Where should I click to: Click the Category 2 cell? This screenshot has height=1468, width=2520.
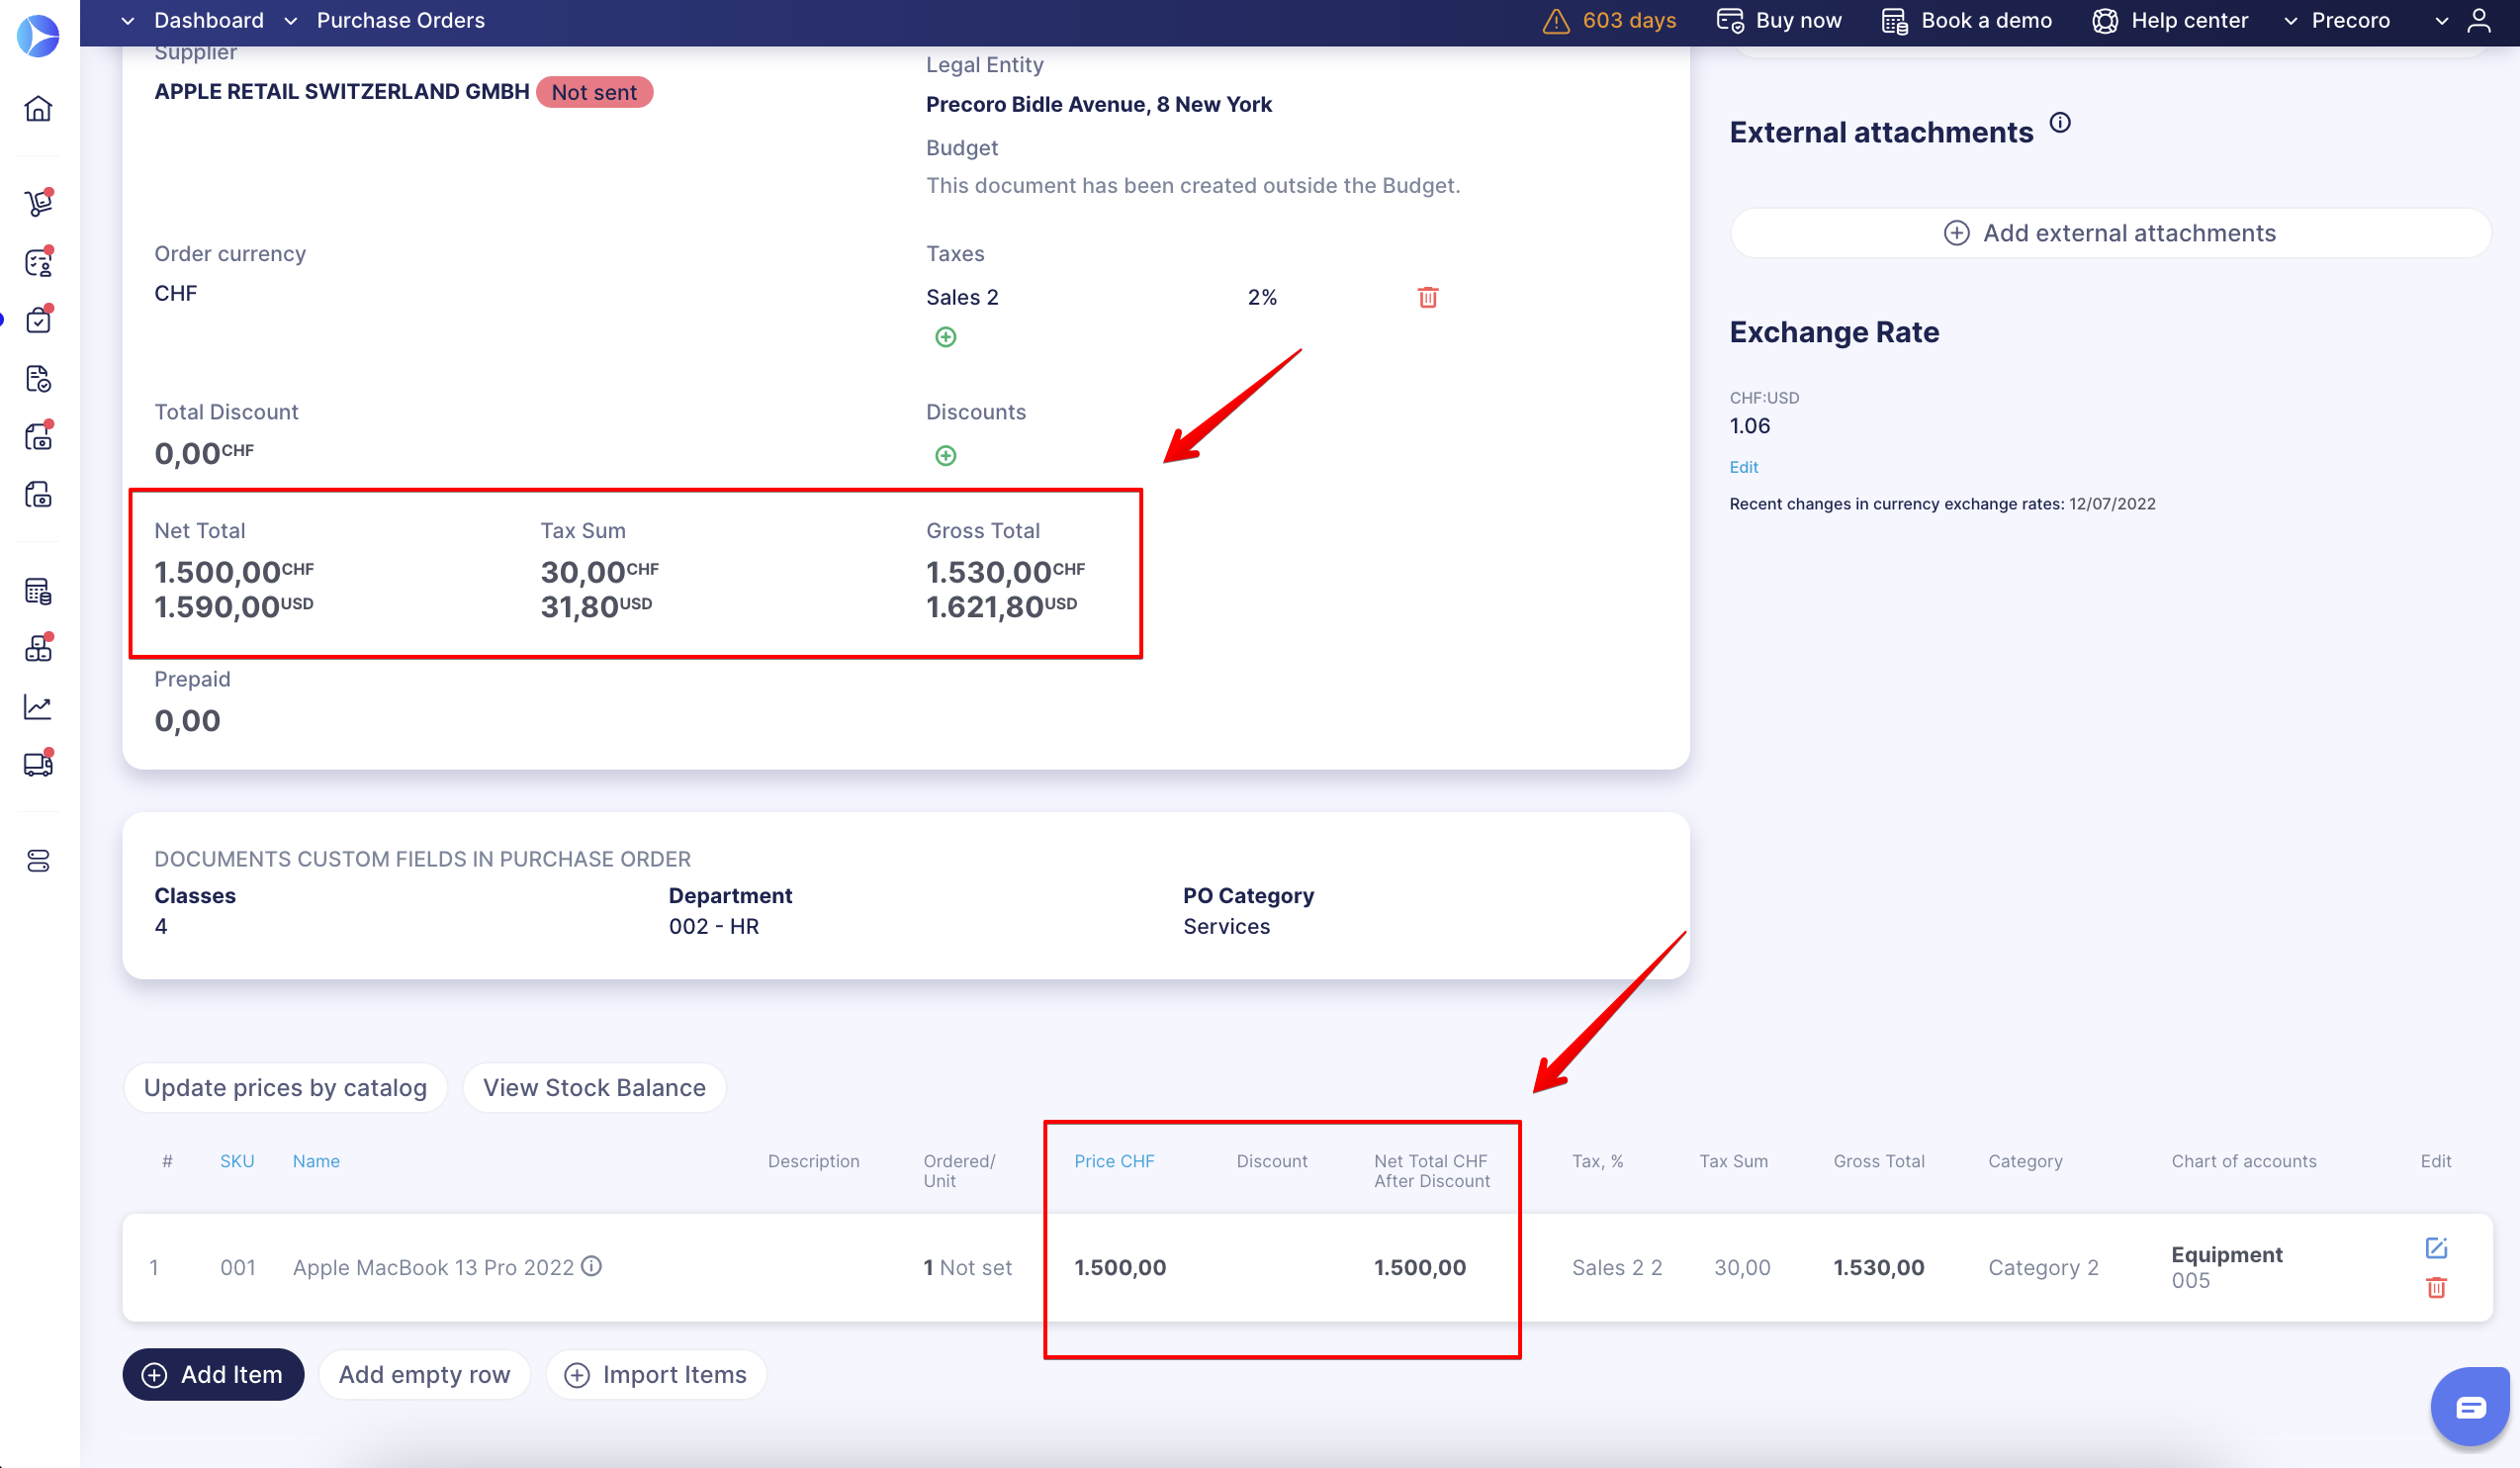coord(2043,1267)
